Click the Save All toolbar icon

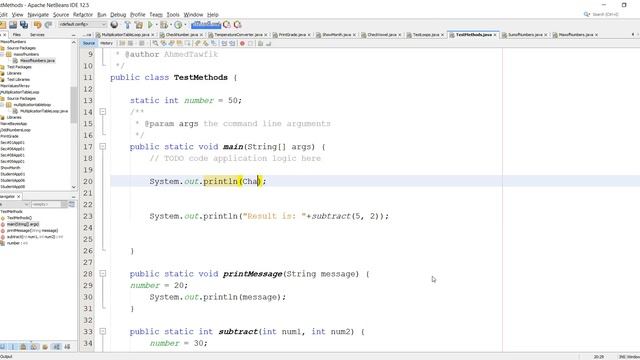point(24,25)
